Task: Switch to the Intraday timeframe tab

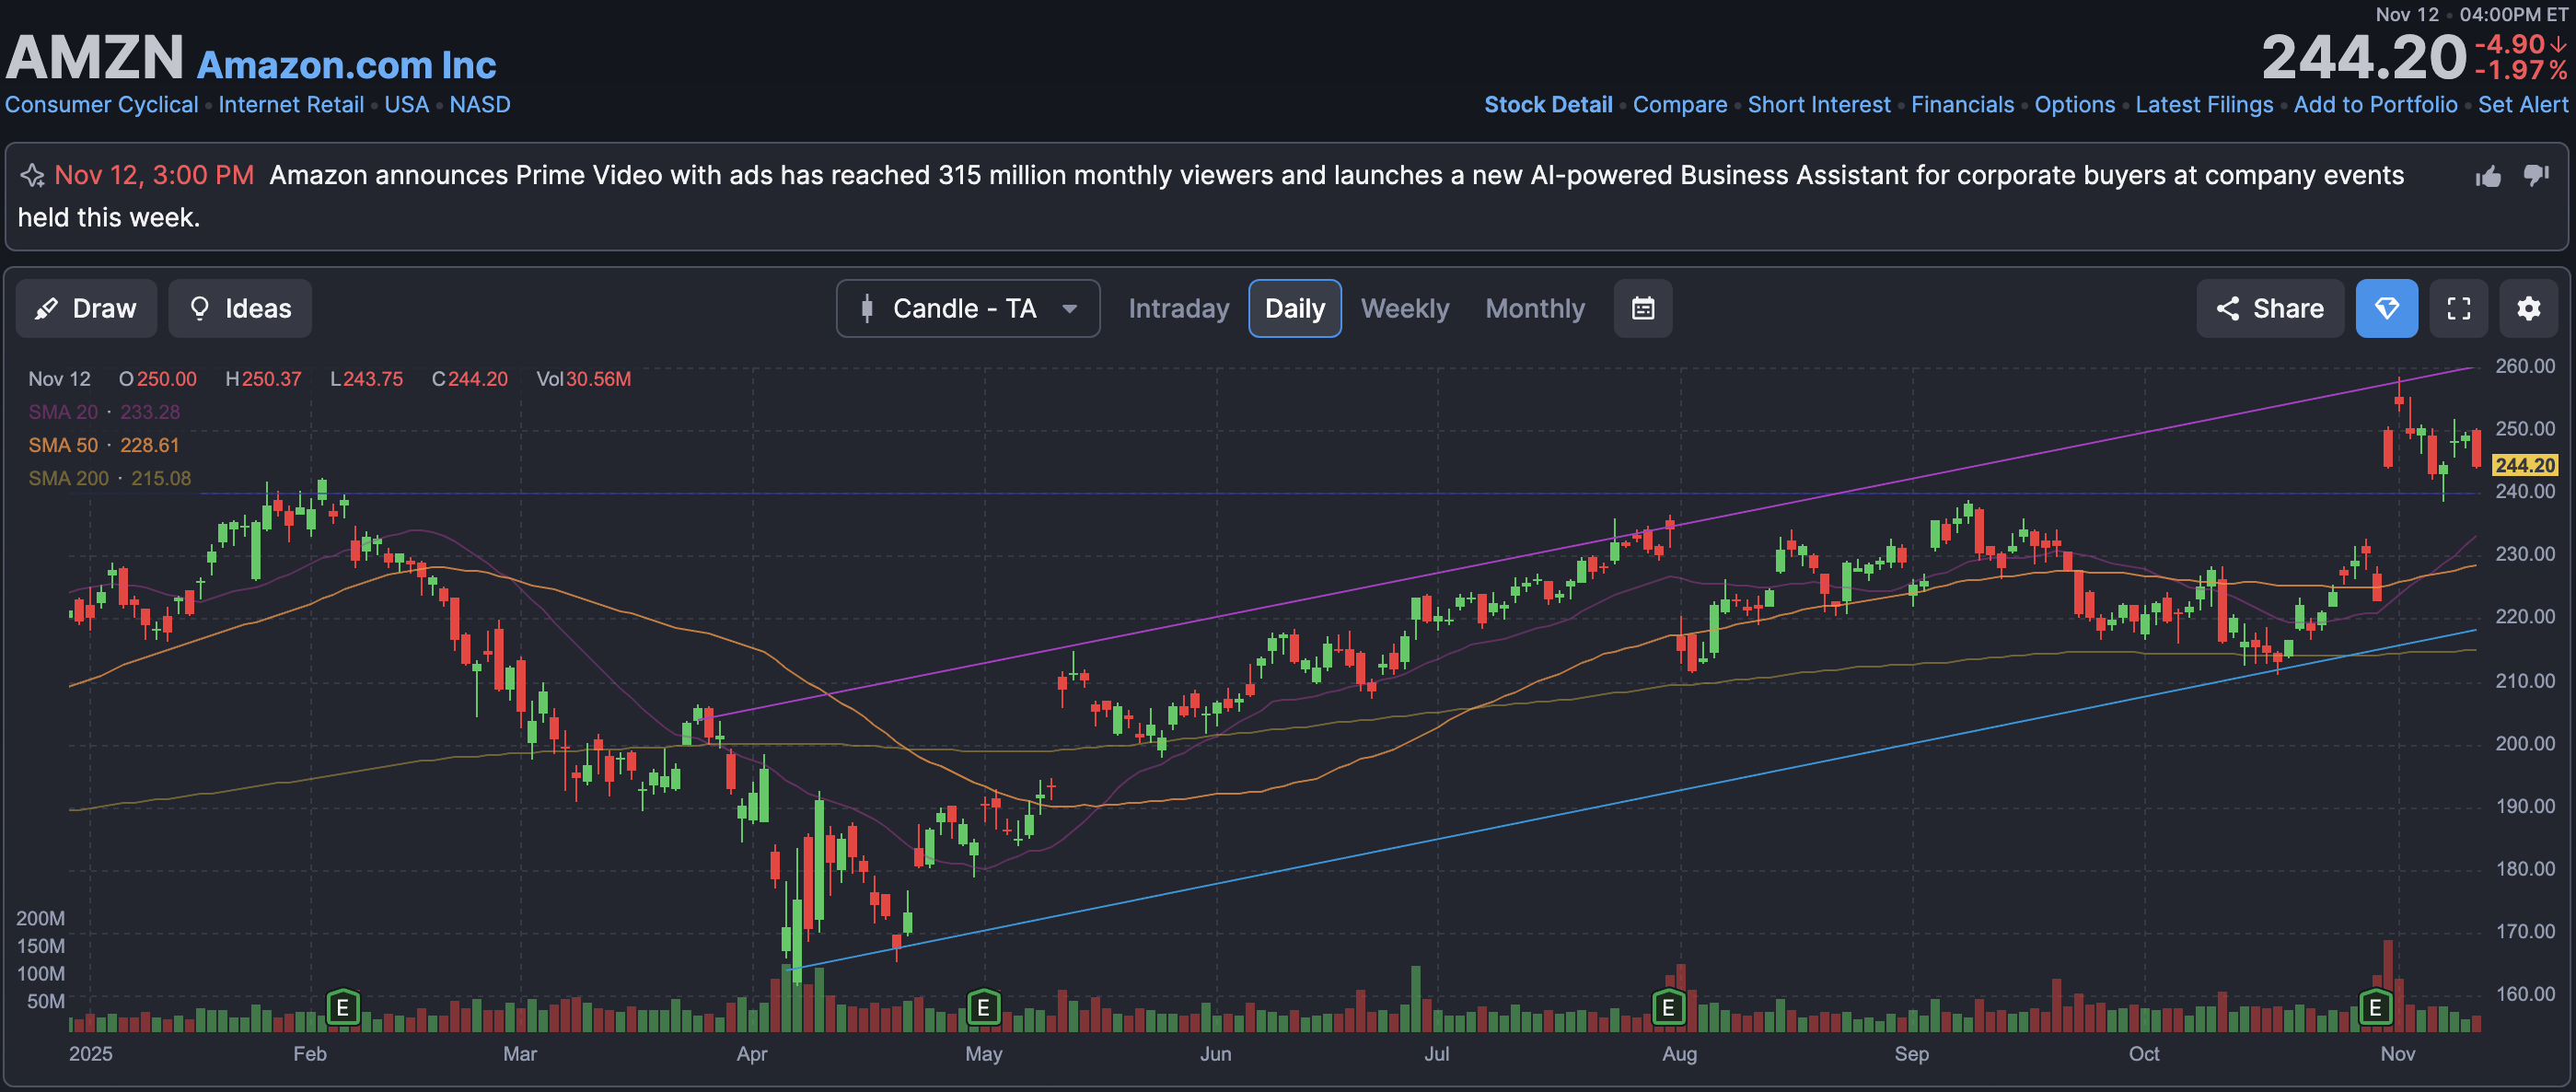Action: pyautogui.click(x=1178, y=308)
